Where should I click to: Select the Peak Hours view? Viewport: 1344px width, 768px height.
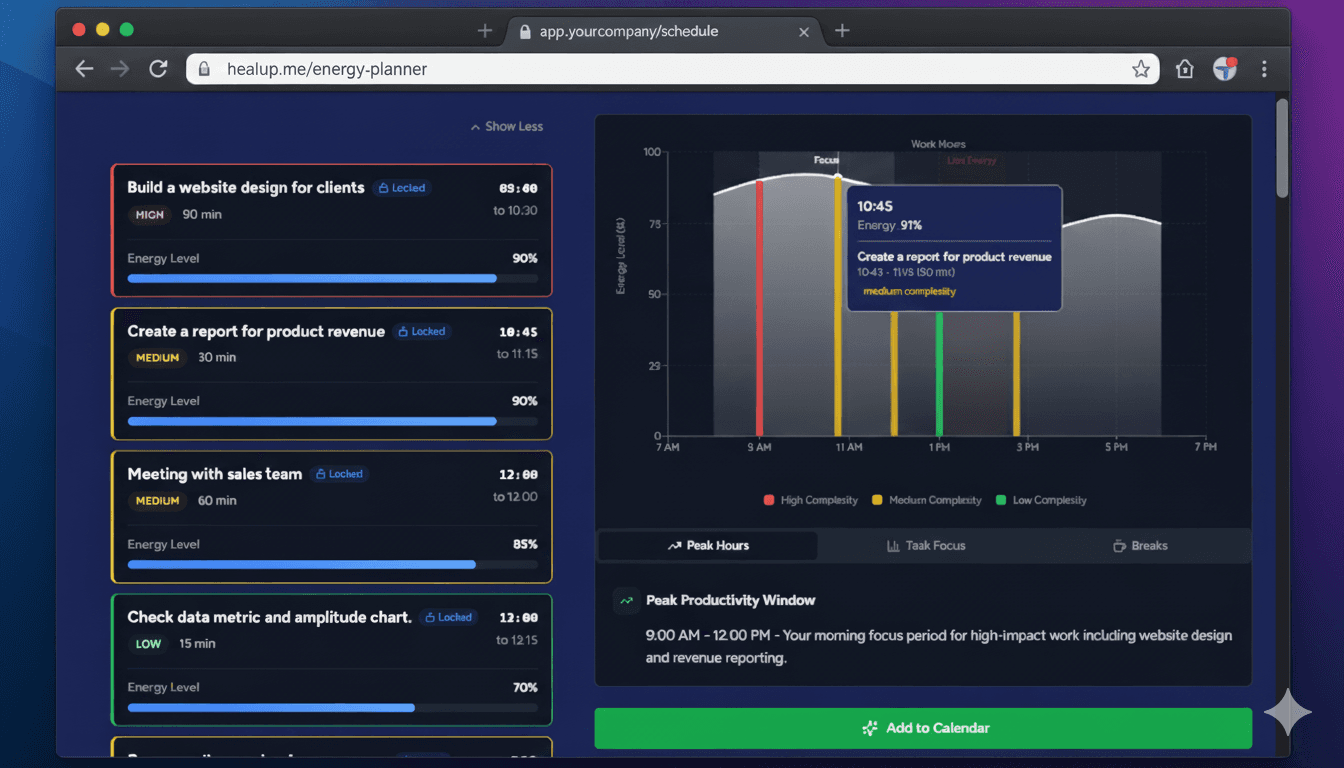[706, 545]
